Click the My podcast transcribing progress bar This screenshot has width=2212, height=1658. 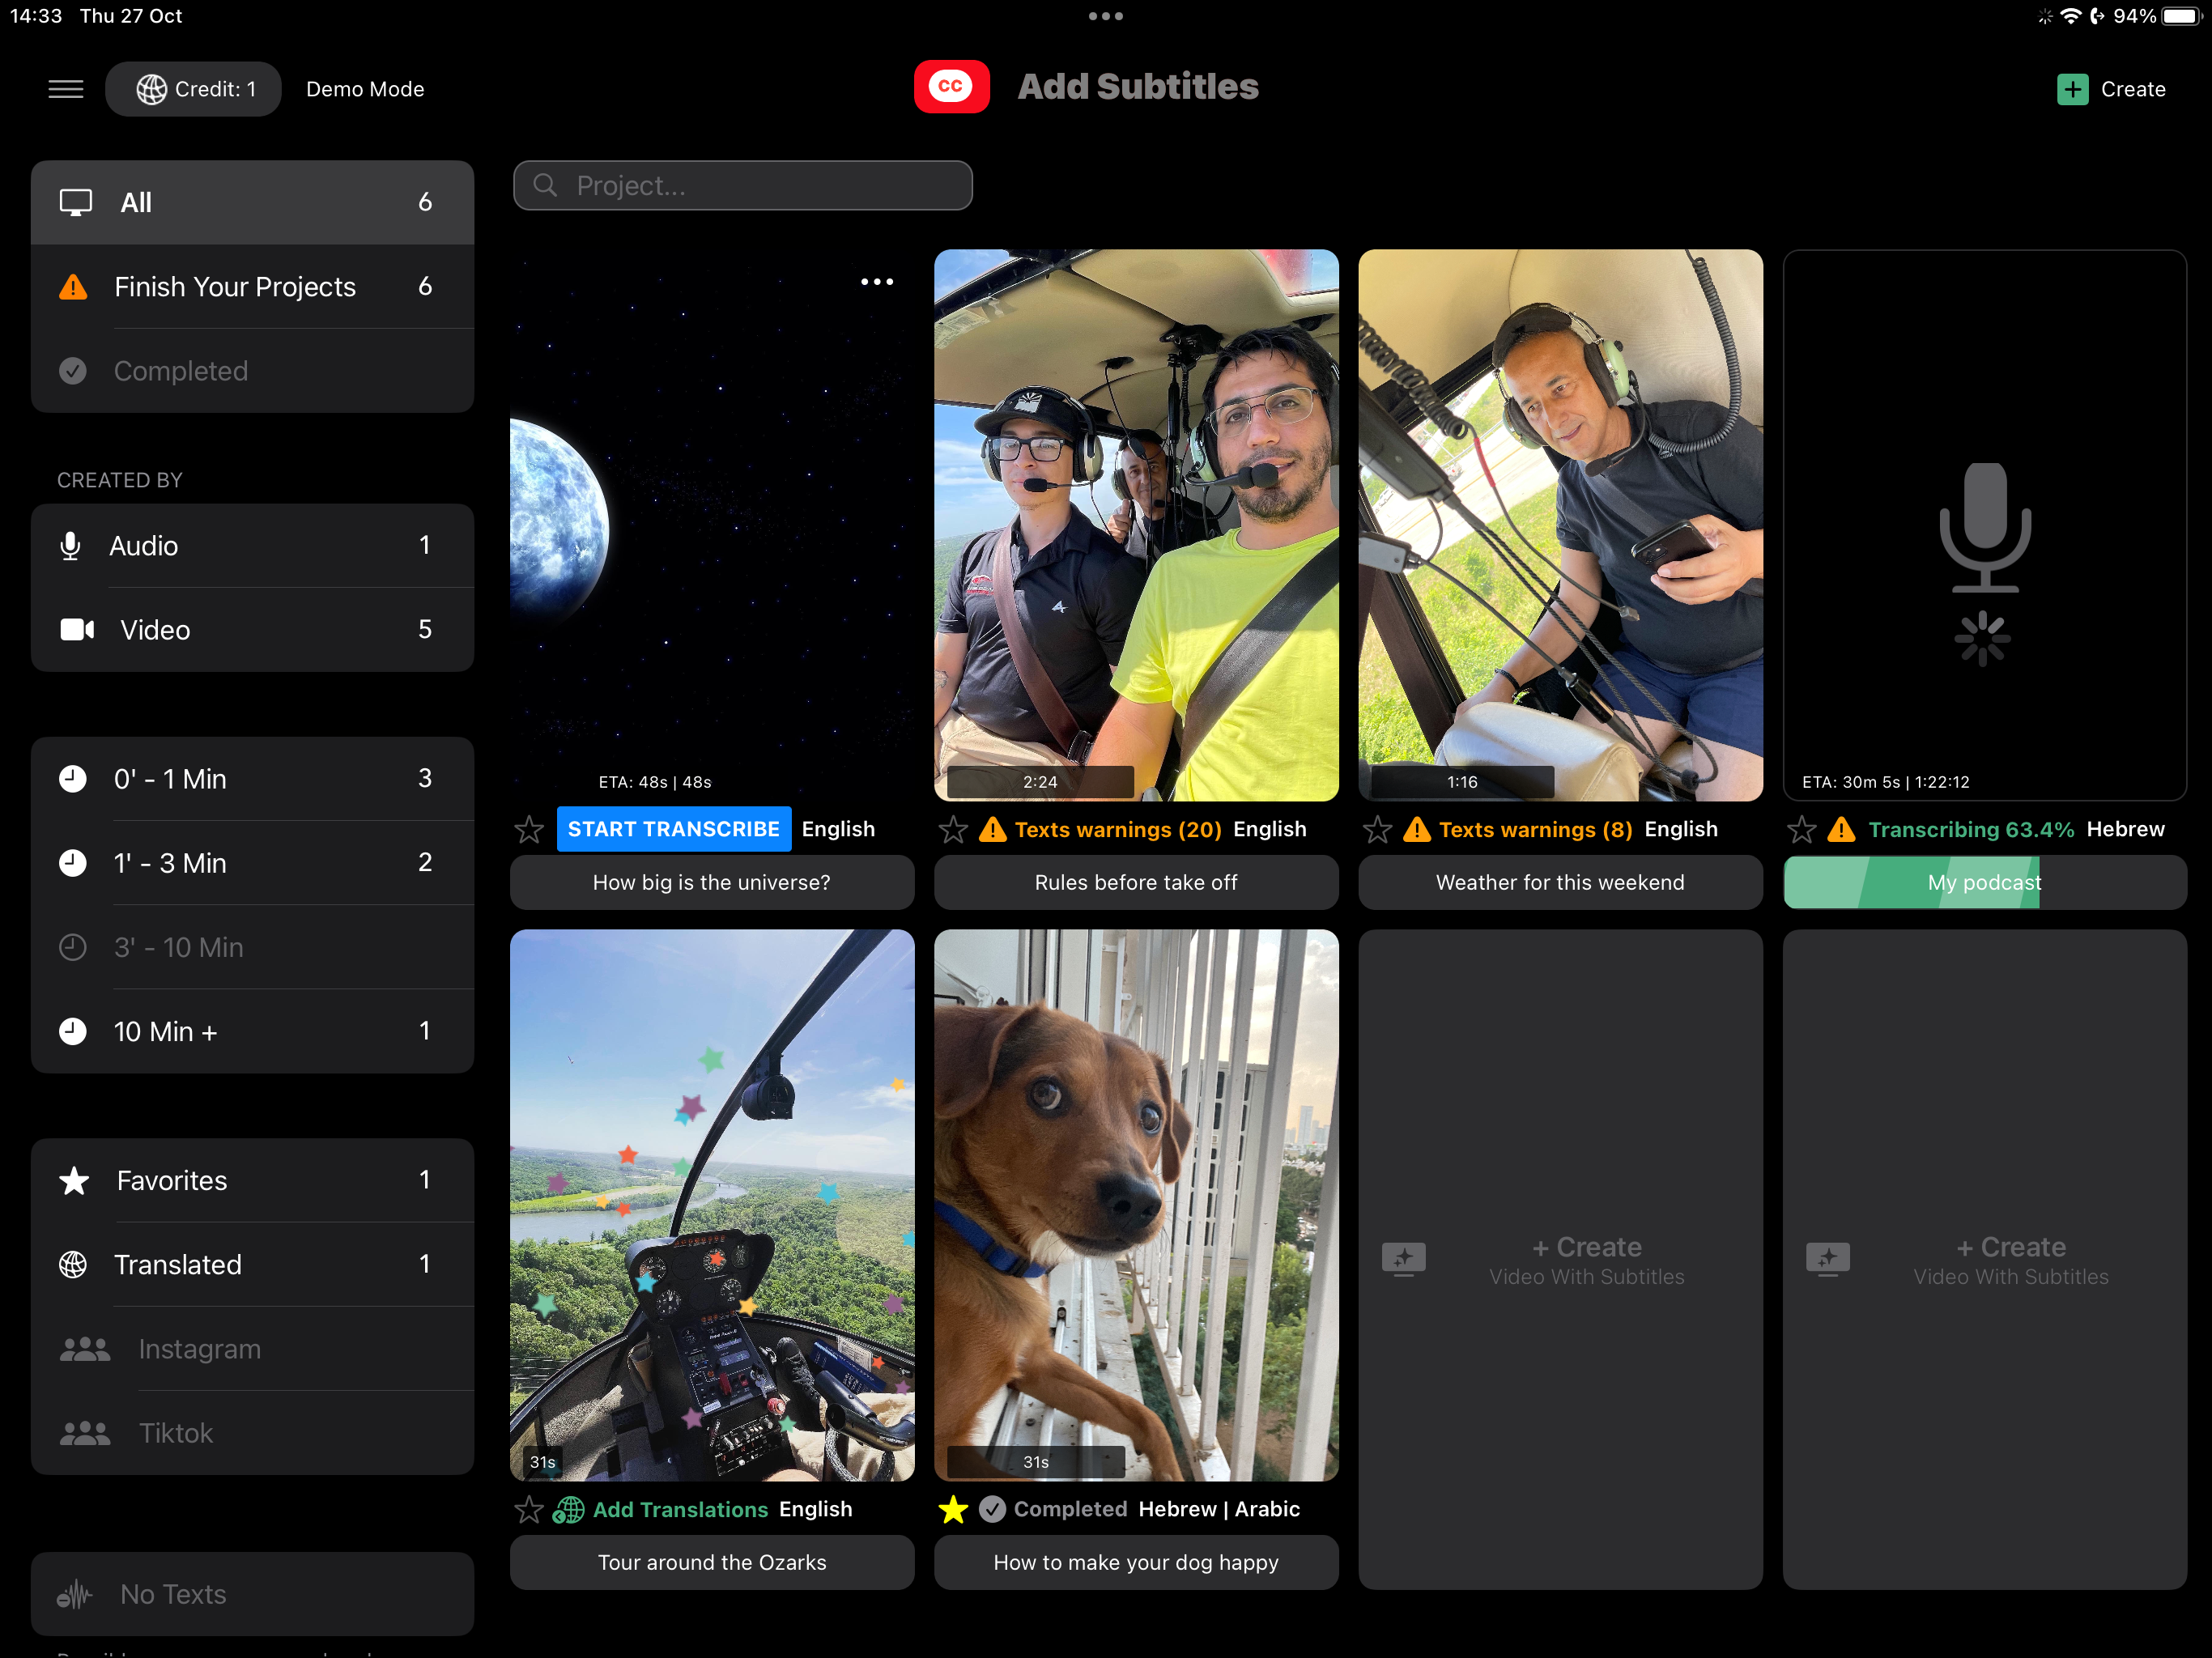coord(1984,882)
